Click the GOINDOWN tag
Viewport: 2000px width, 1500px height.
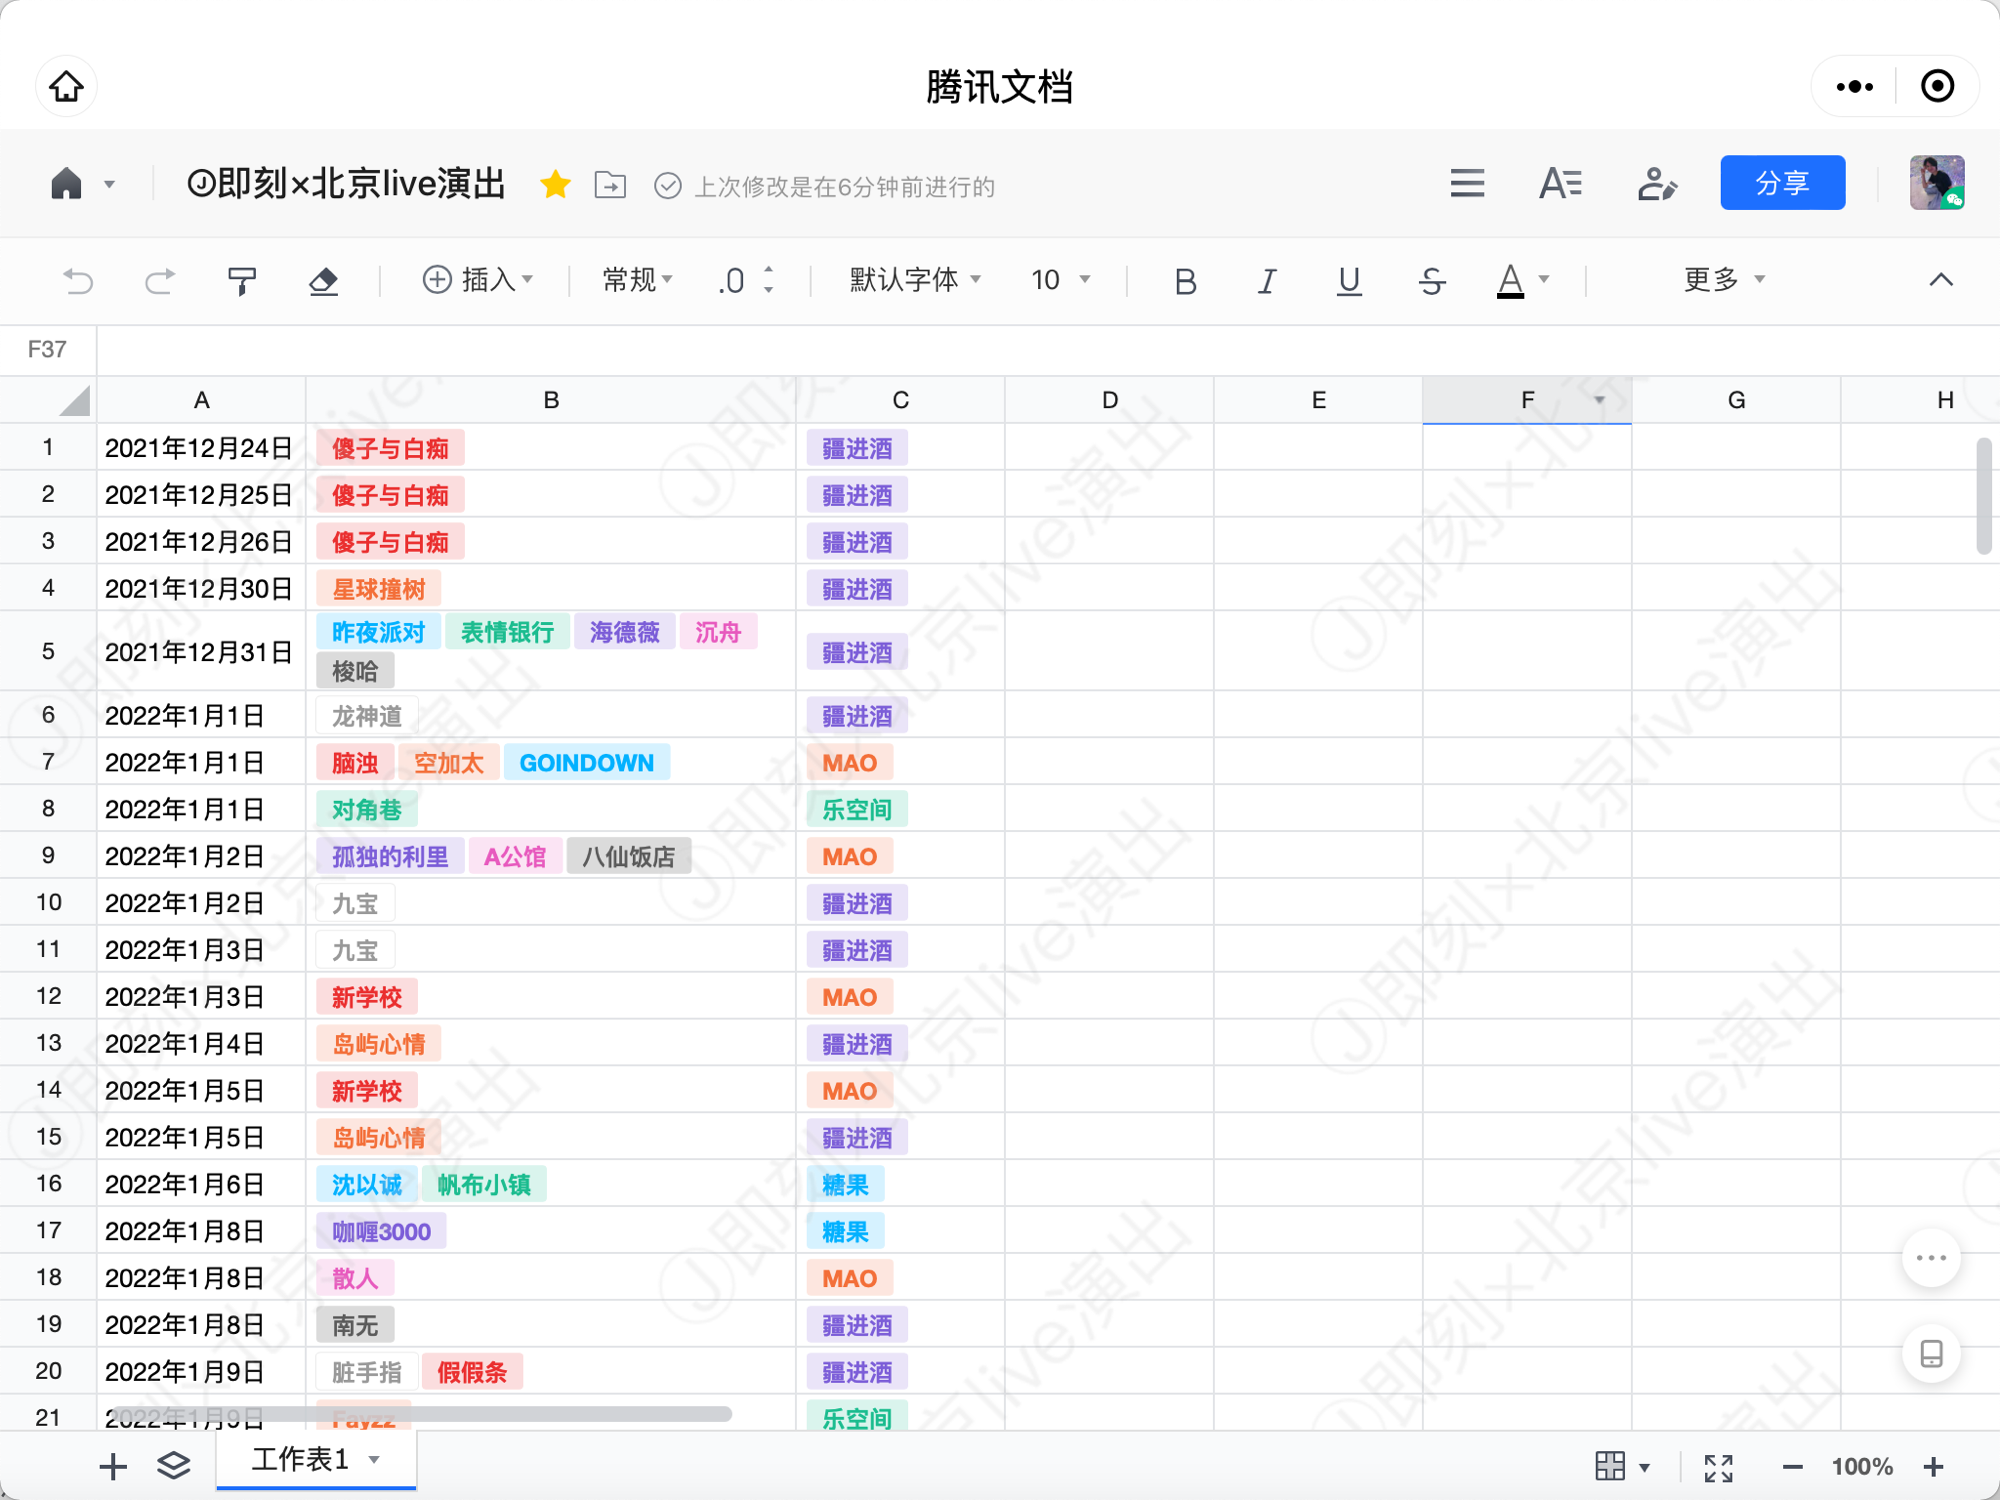(x=587, y=763)
